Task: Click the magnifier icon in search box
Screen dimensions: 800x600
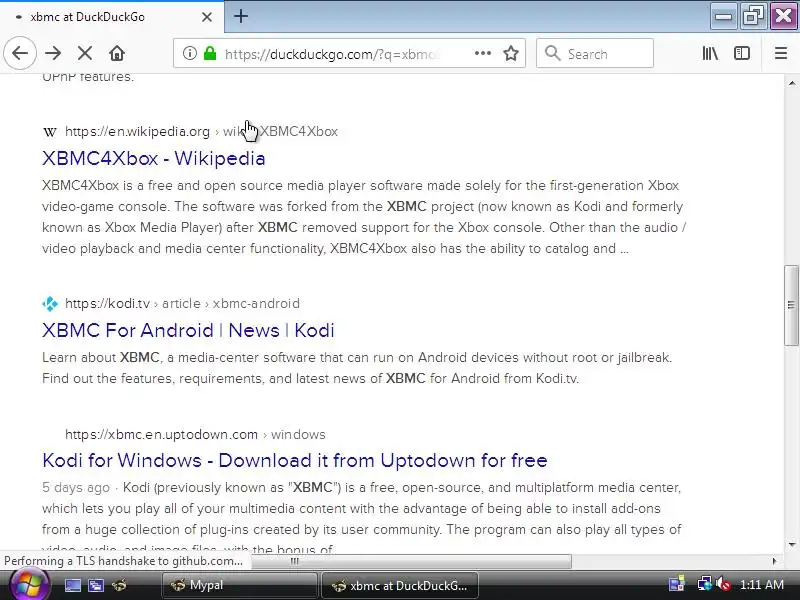Action: point(553,53)
